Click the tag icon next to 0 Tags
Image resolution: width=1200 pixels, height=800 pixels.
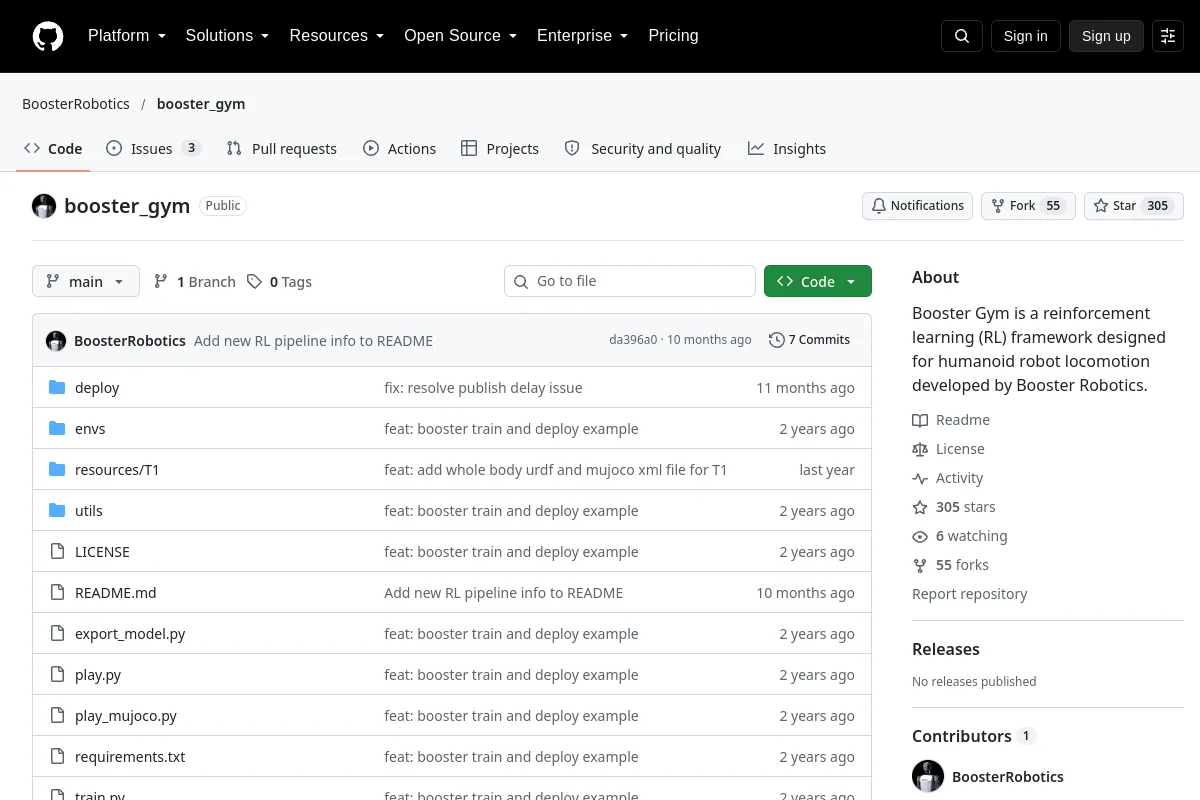tap(255, 282)
